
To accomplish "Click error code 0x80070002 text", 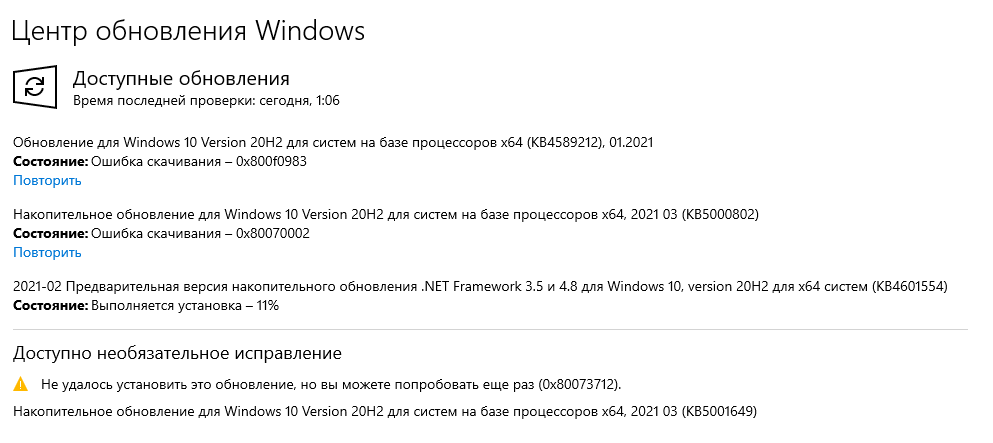I will 272,233.
